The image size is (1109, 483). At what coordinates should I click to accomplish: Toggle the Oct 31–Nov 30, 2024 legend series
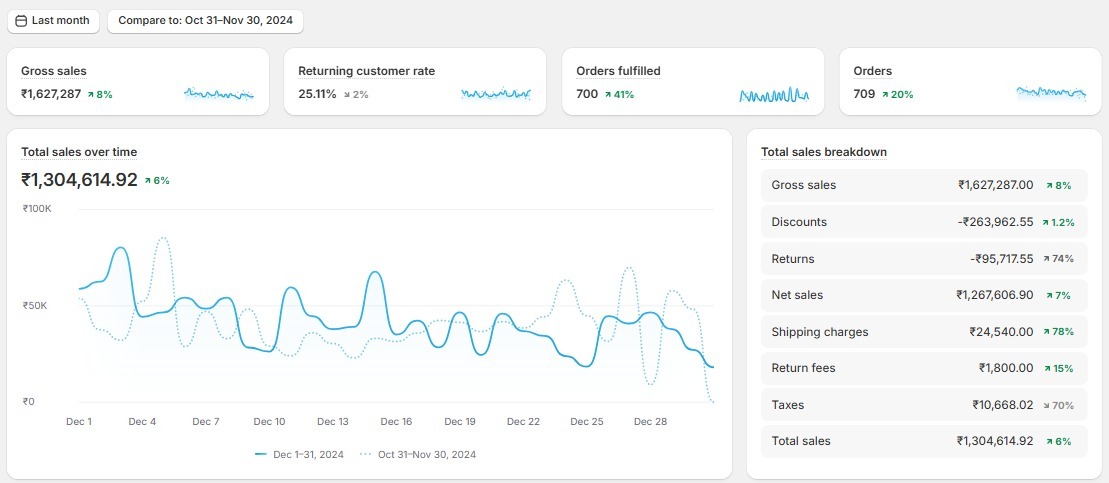pyautogui.click(x=418, y=454)
